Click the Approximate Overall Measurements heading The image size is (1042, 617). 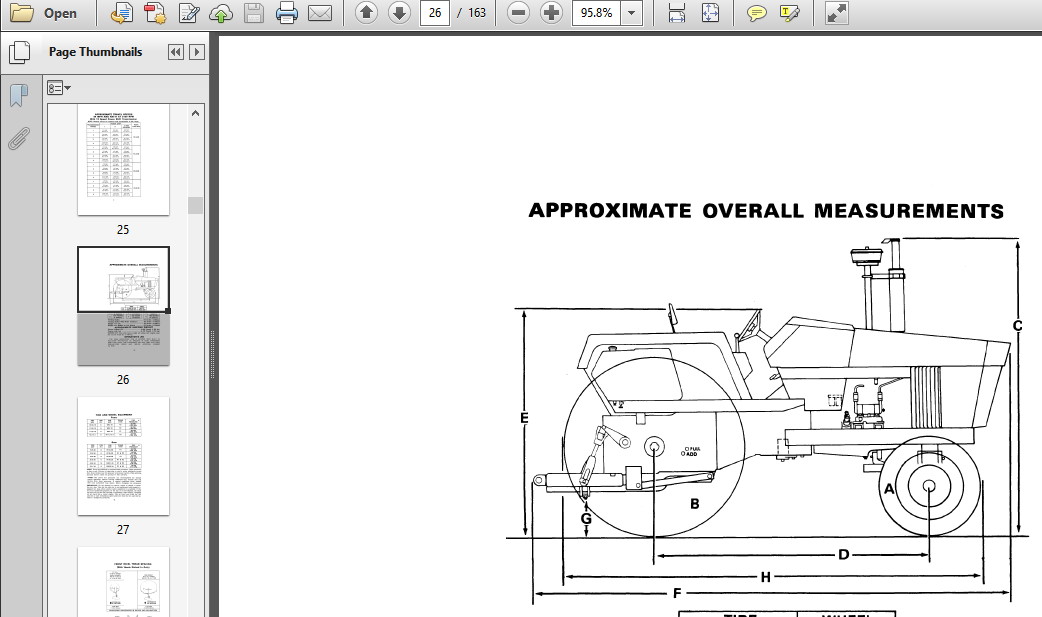coord(766,211)
